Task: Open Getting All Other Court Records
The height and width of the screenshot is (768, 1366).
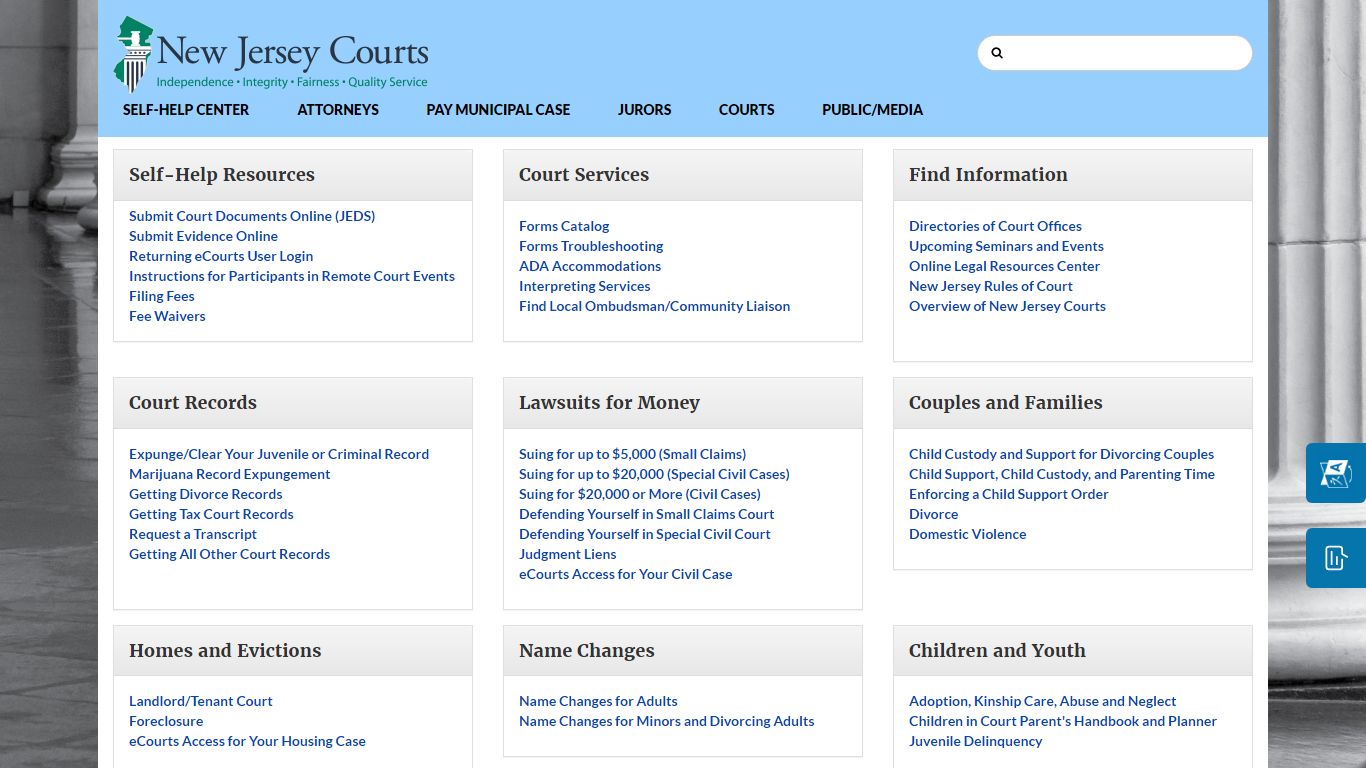Action: pos(229,554)
